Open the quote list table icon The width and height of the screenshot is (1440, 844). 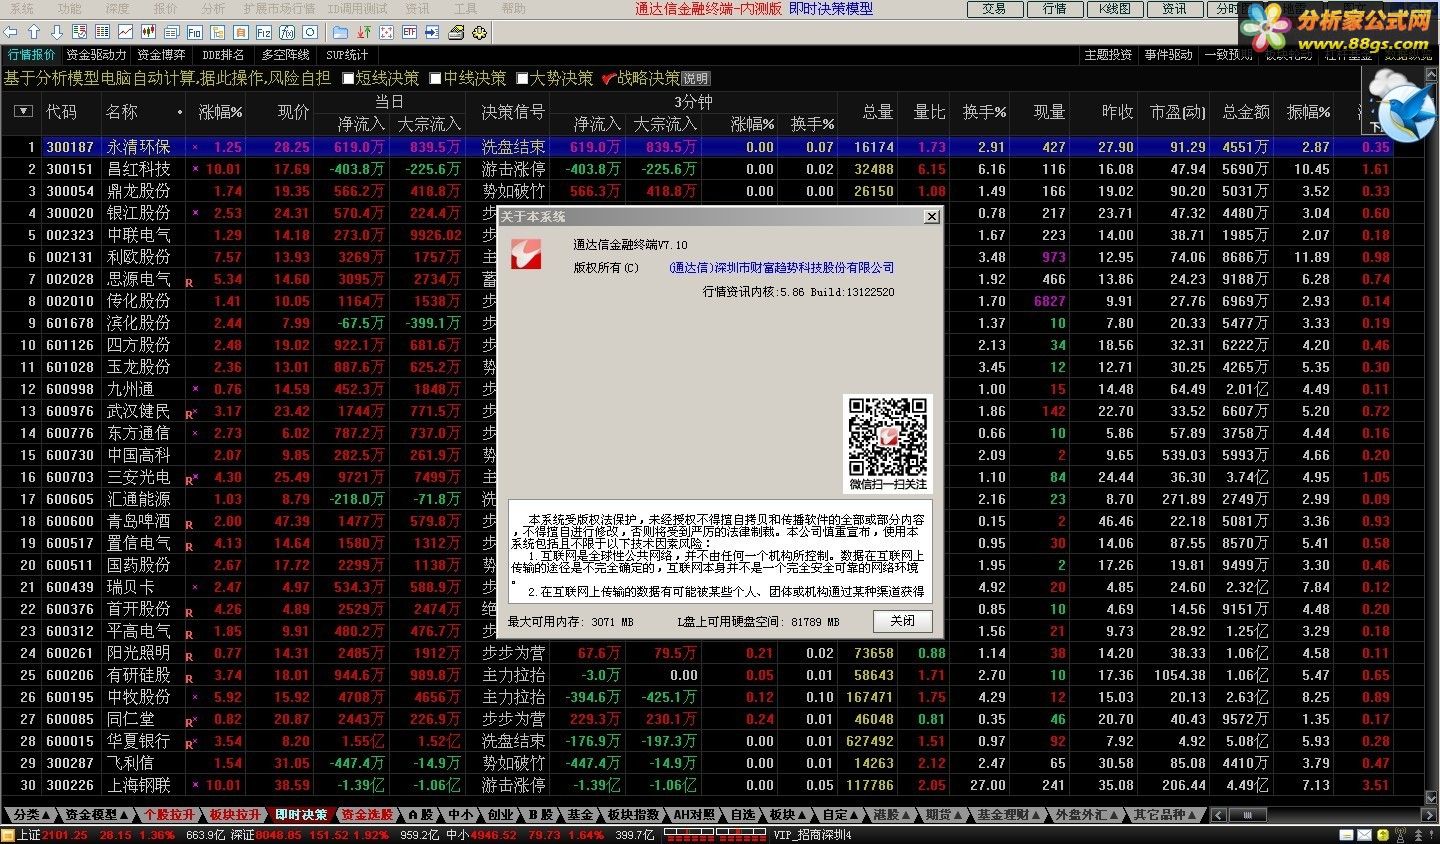(x=102, y=33)
